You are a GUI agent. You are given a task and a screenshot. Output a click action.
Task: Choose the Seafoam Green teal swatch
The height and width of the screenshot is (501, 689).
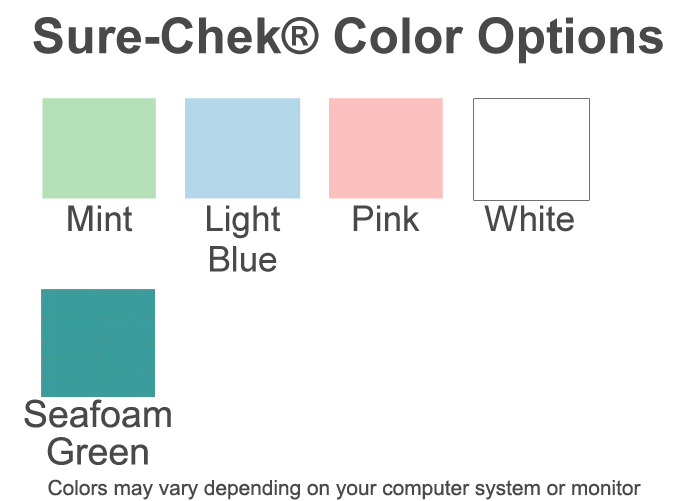pos(98,343)
